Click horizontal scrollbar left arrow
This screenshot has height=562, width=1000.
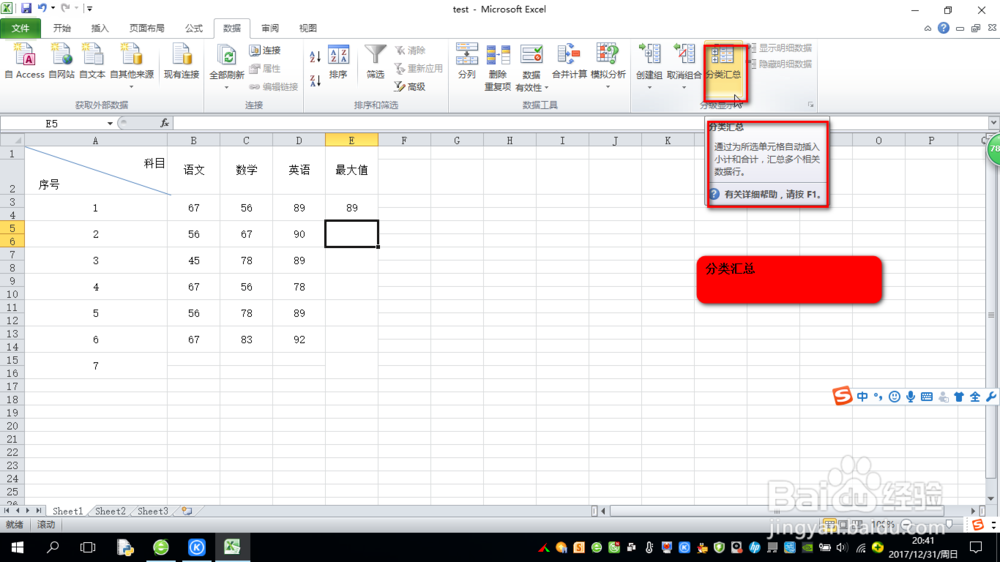click(603, 511)
